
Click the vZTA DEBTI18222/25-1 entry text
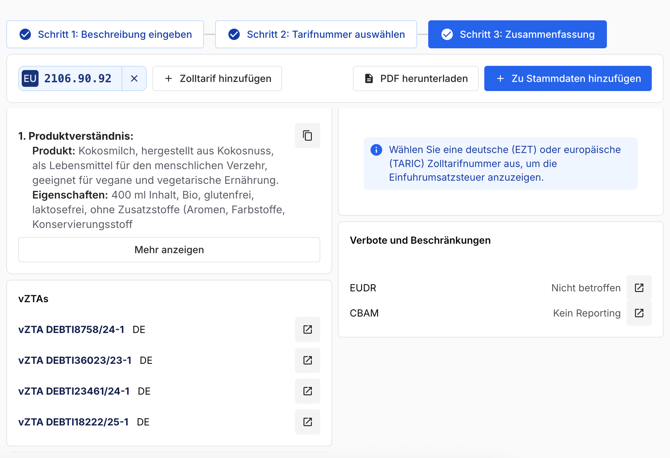(73, 422)
